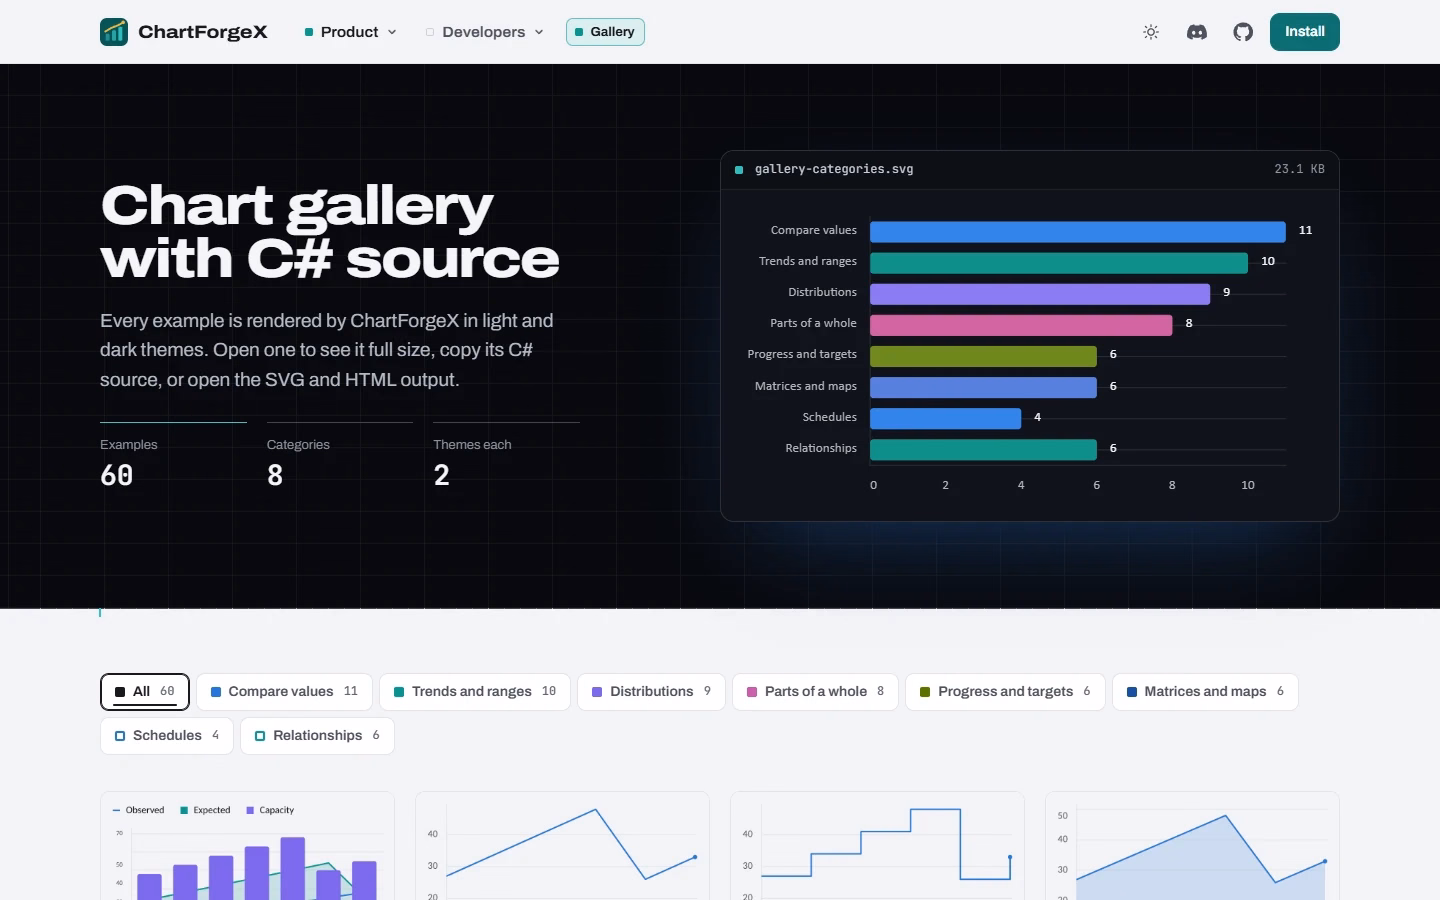Click the ChartForgeX logo icon
1440x900 pixels.
tap(114, 32)
